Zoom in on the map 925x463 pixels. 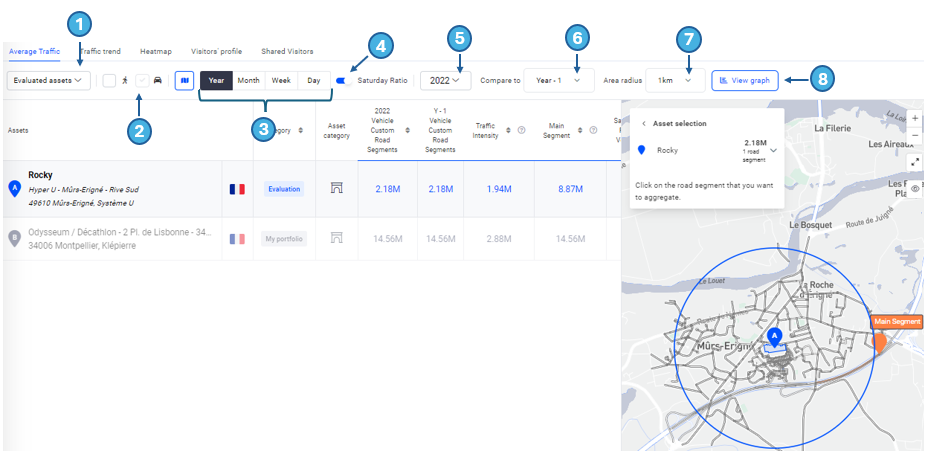coord(914,118)
